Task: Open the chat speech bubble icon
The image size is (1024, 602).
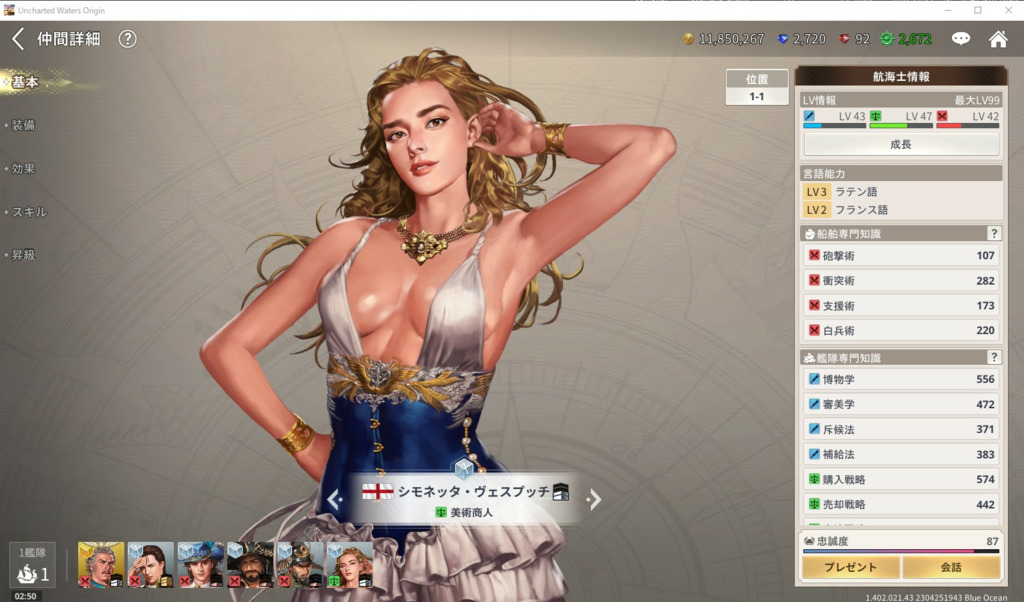Action: coord(961,39)
